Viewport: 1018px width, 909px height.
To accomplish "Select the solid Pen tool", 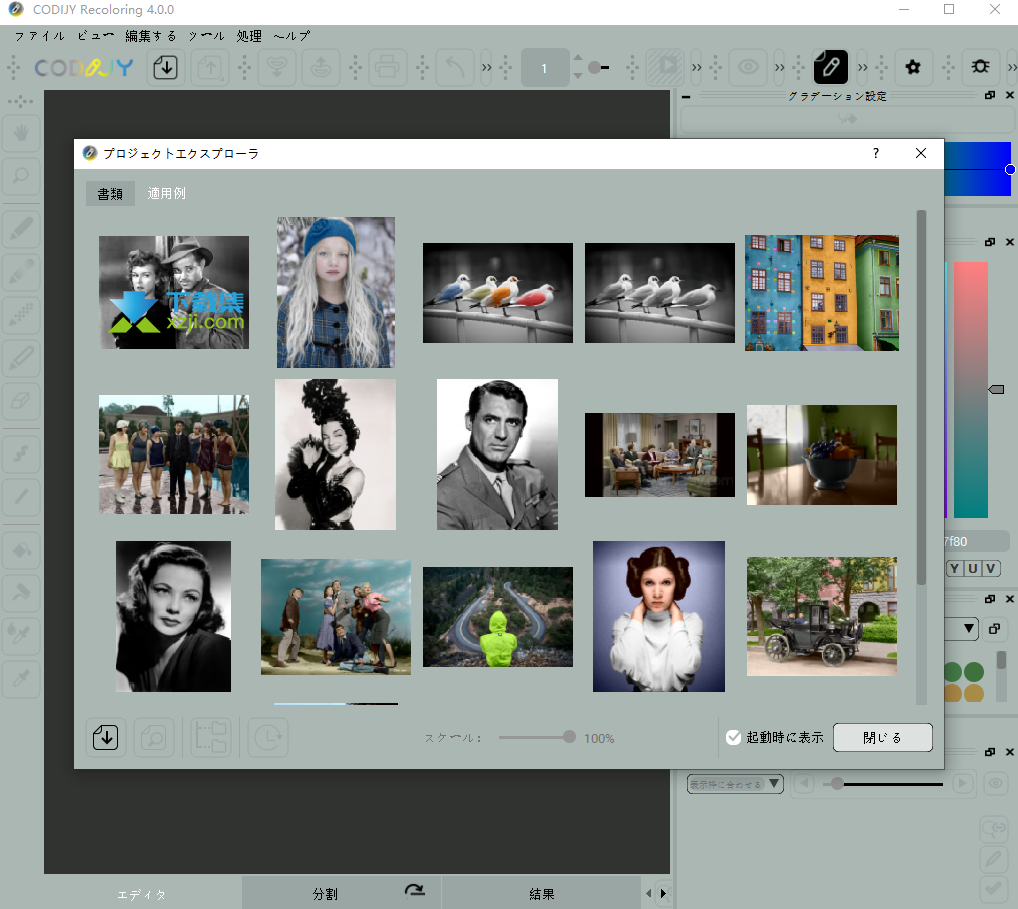I will tap(21, 230).
